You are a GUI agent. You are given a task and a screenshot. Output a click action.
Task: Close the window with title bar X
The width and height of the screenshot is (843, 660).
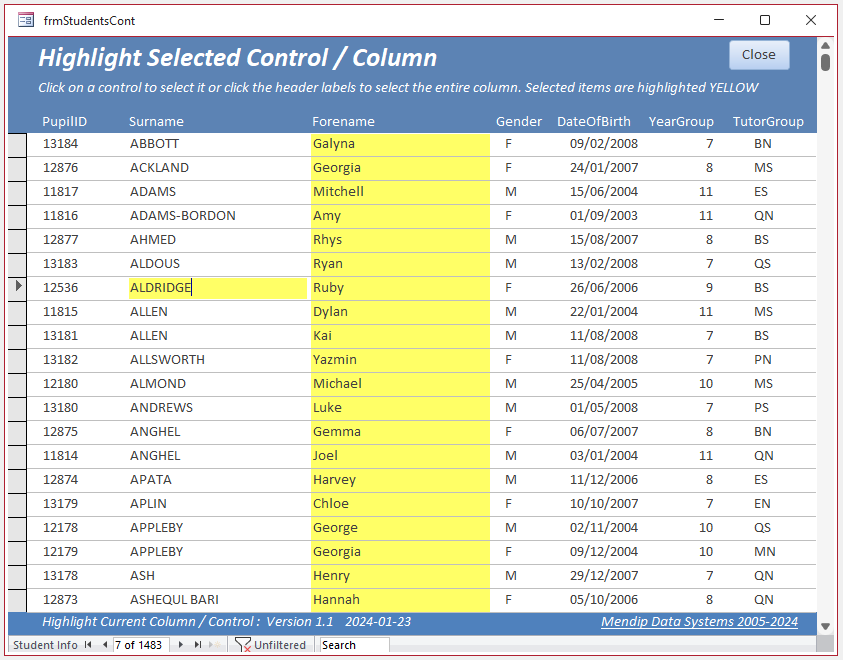tap(811, 20)
